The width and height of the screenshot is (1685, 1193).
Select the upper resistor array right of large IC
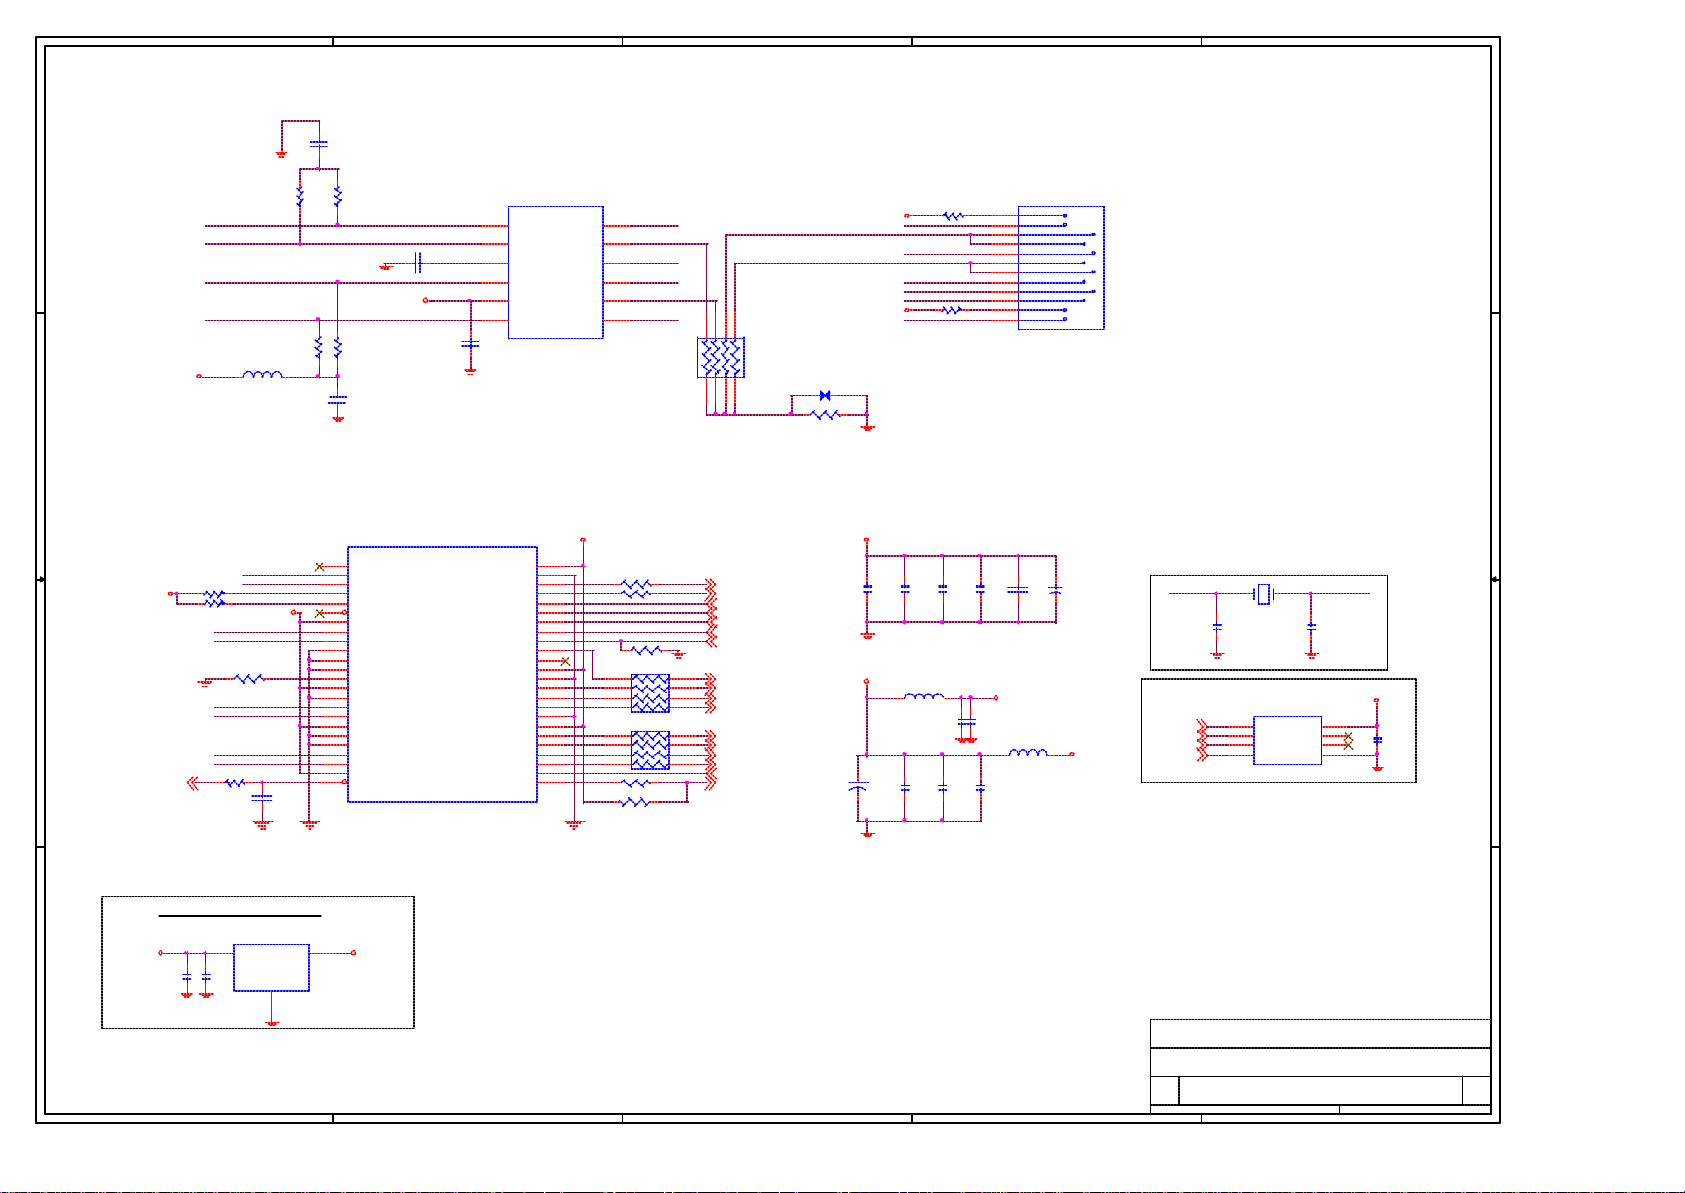coord(650,693)
